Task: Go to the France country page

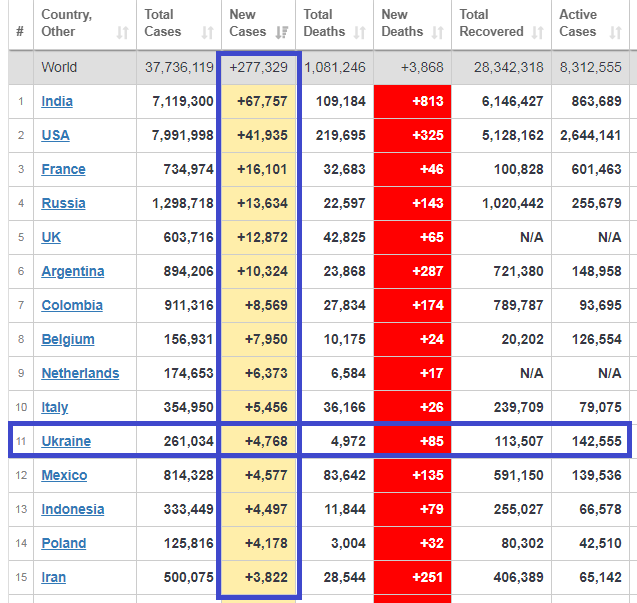Action: pos(63,170)
